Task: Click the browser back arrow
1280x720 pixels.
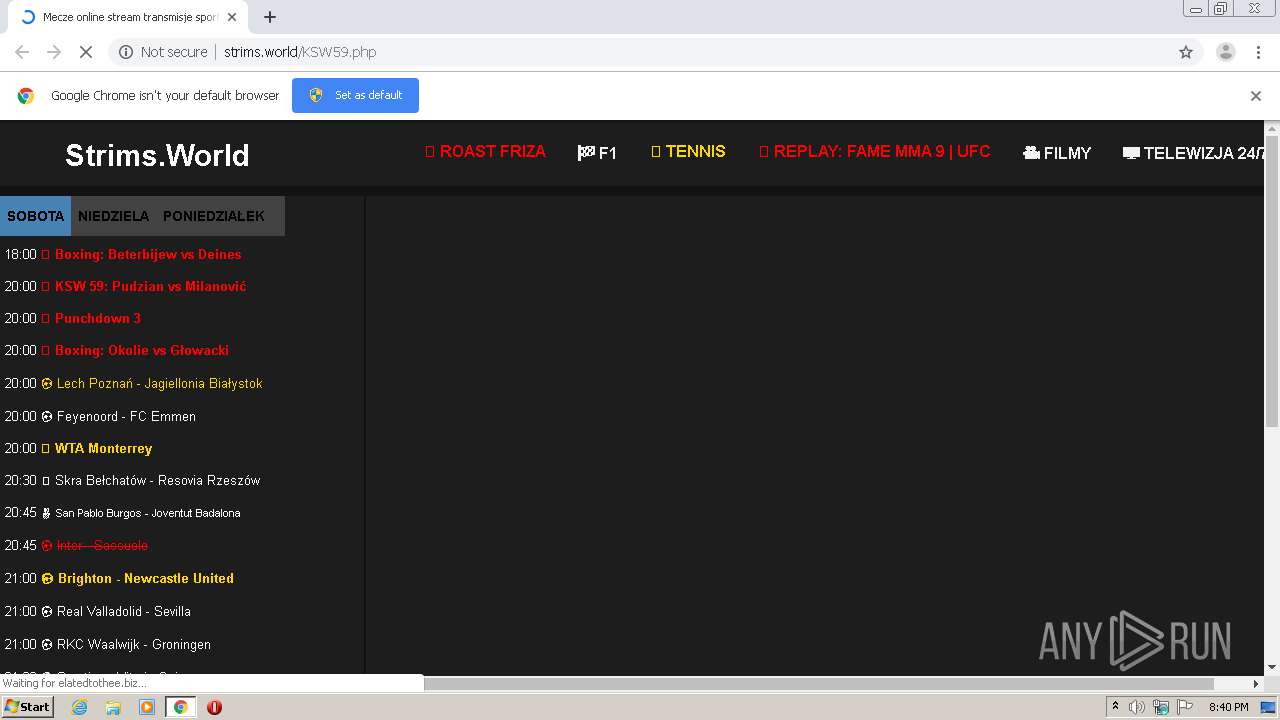Action: pos(22,52)
